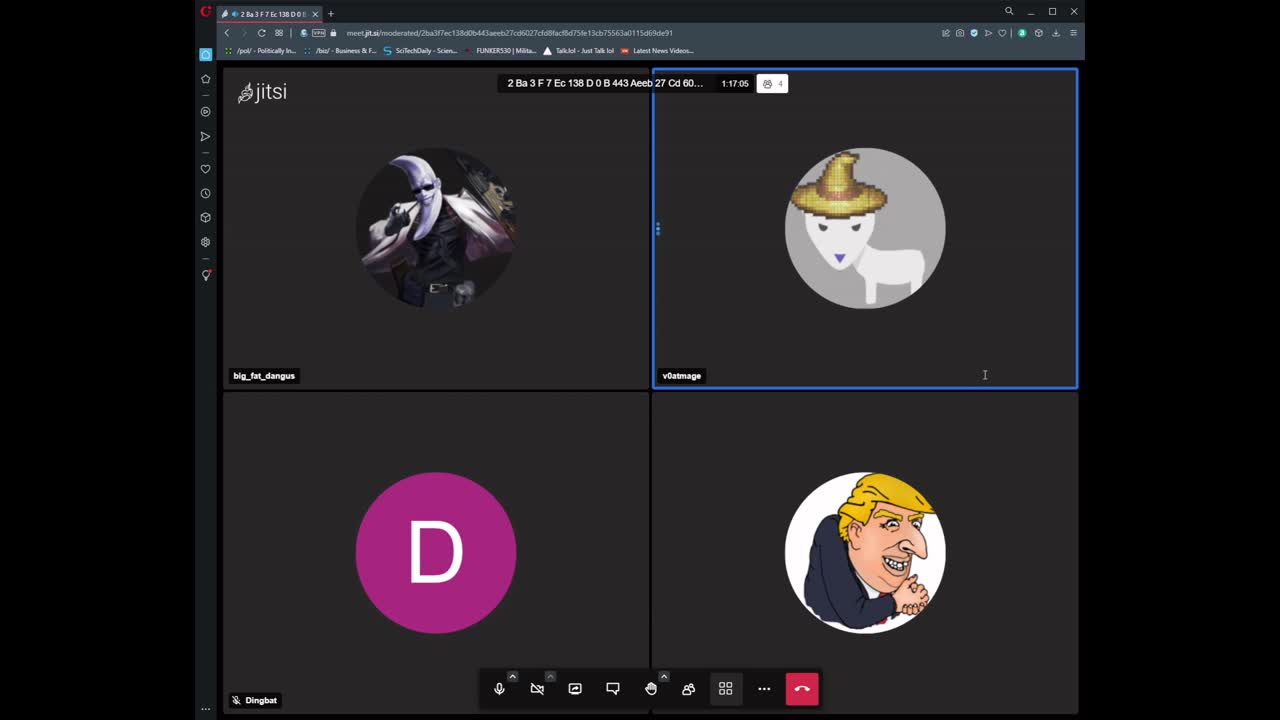
Task: Open tab search magnifier
Action: 1009,12
